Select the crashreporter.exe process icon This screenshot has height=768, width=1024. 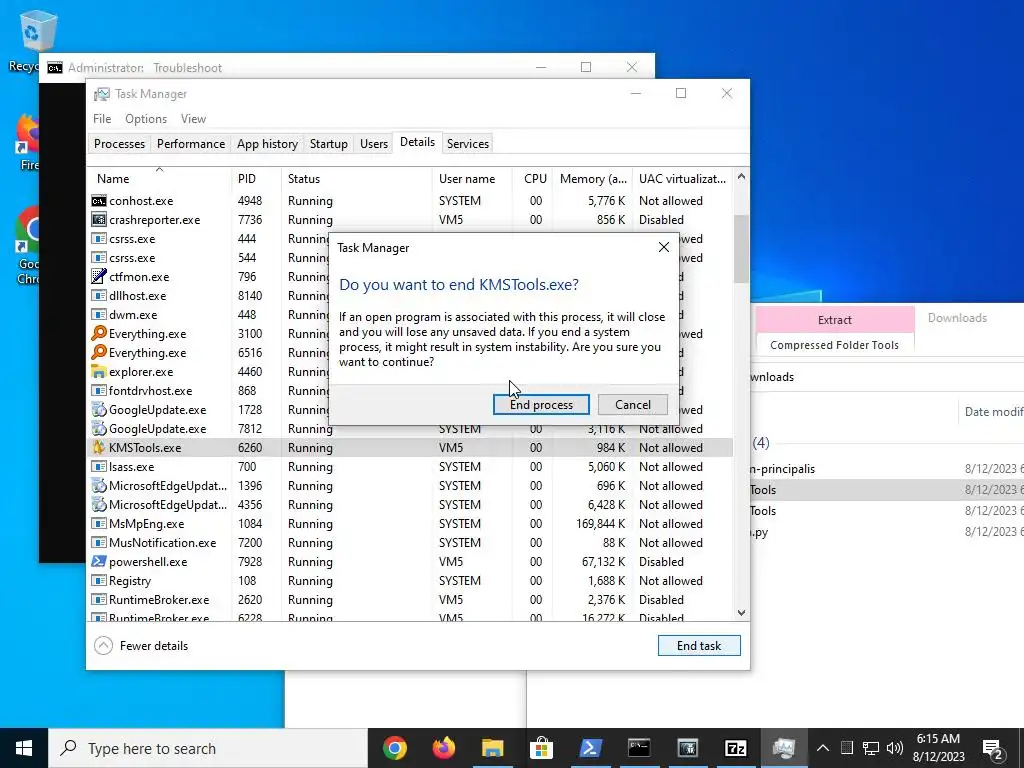pyautogui.click(x=99, y=219)
